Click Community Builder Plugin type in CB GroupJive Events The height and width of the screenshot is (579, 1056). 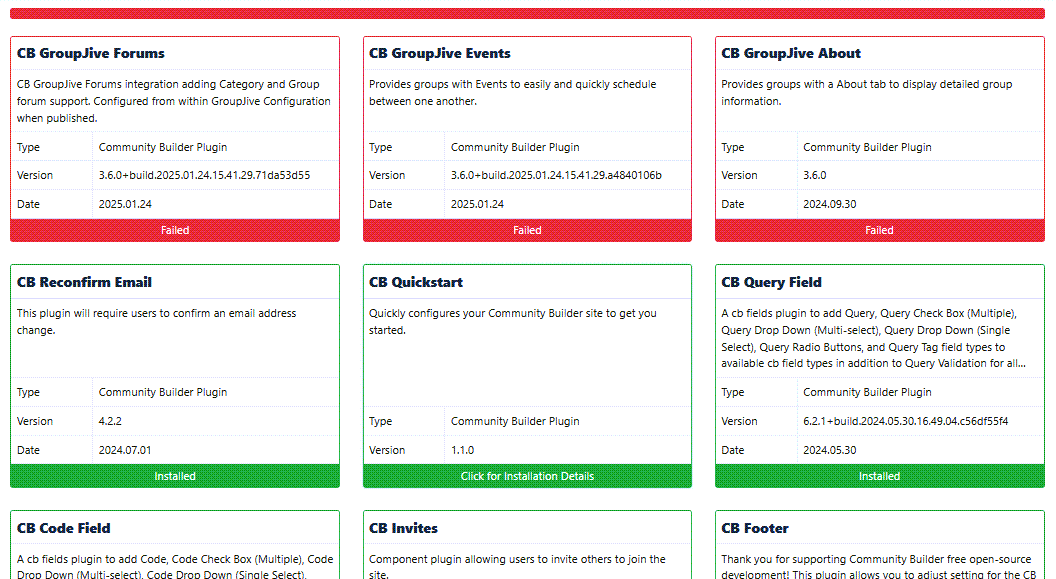pos(515,147)
